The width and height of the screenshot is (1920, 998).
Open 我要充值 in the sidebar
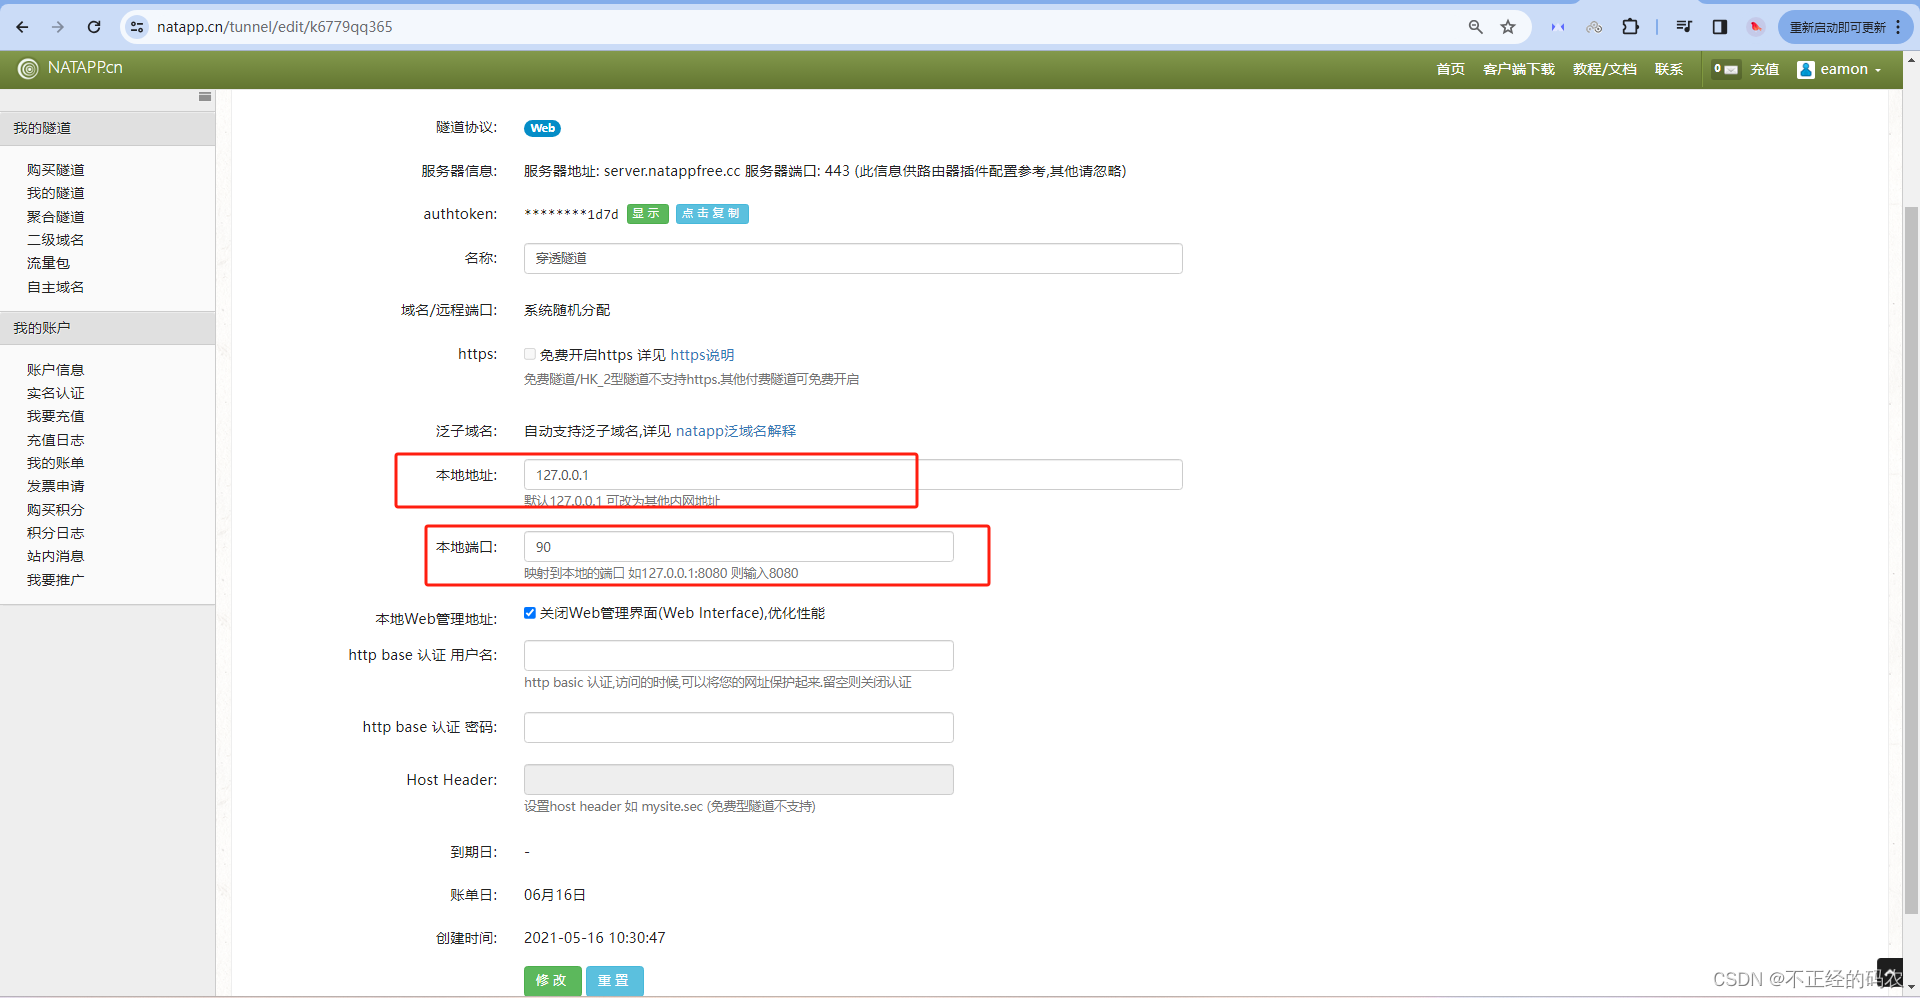pyautogui.click(x=55, y=416)
